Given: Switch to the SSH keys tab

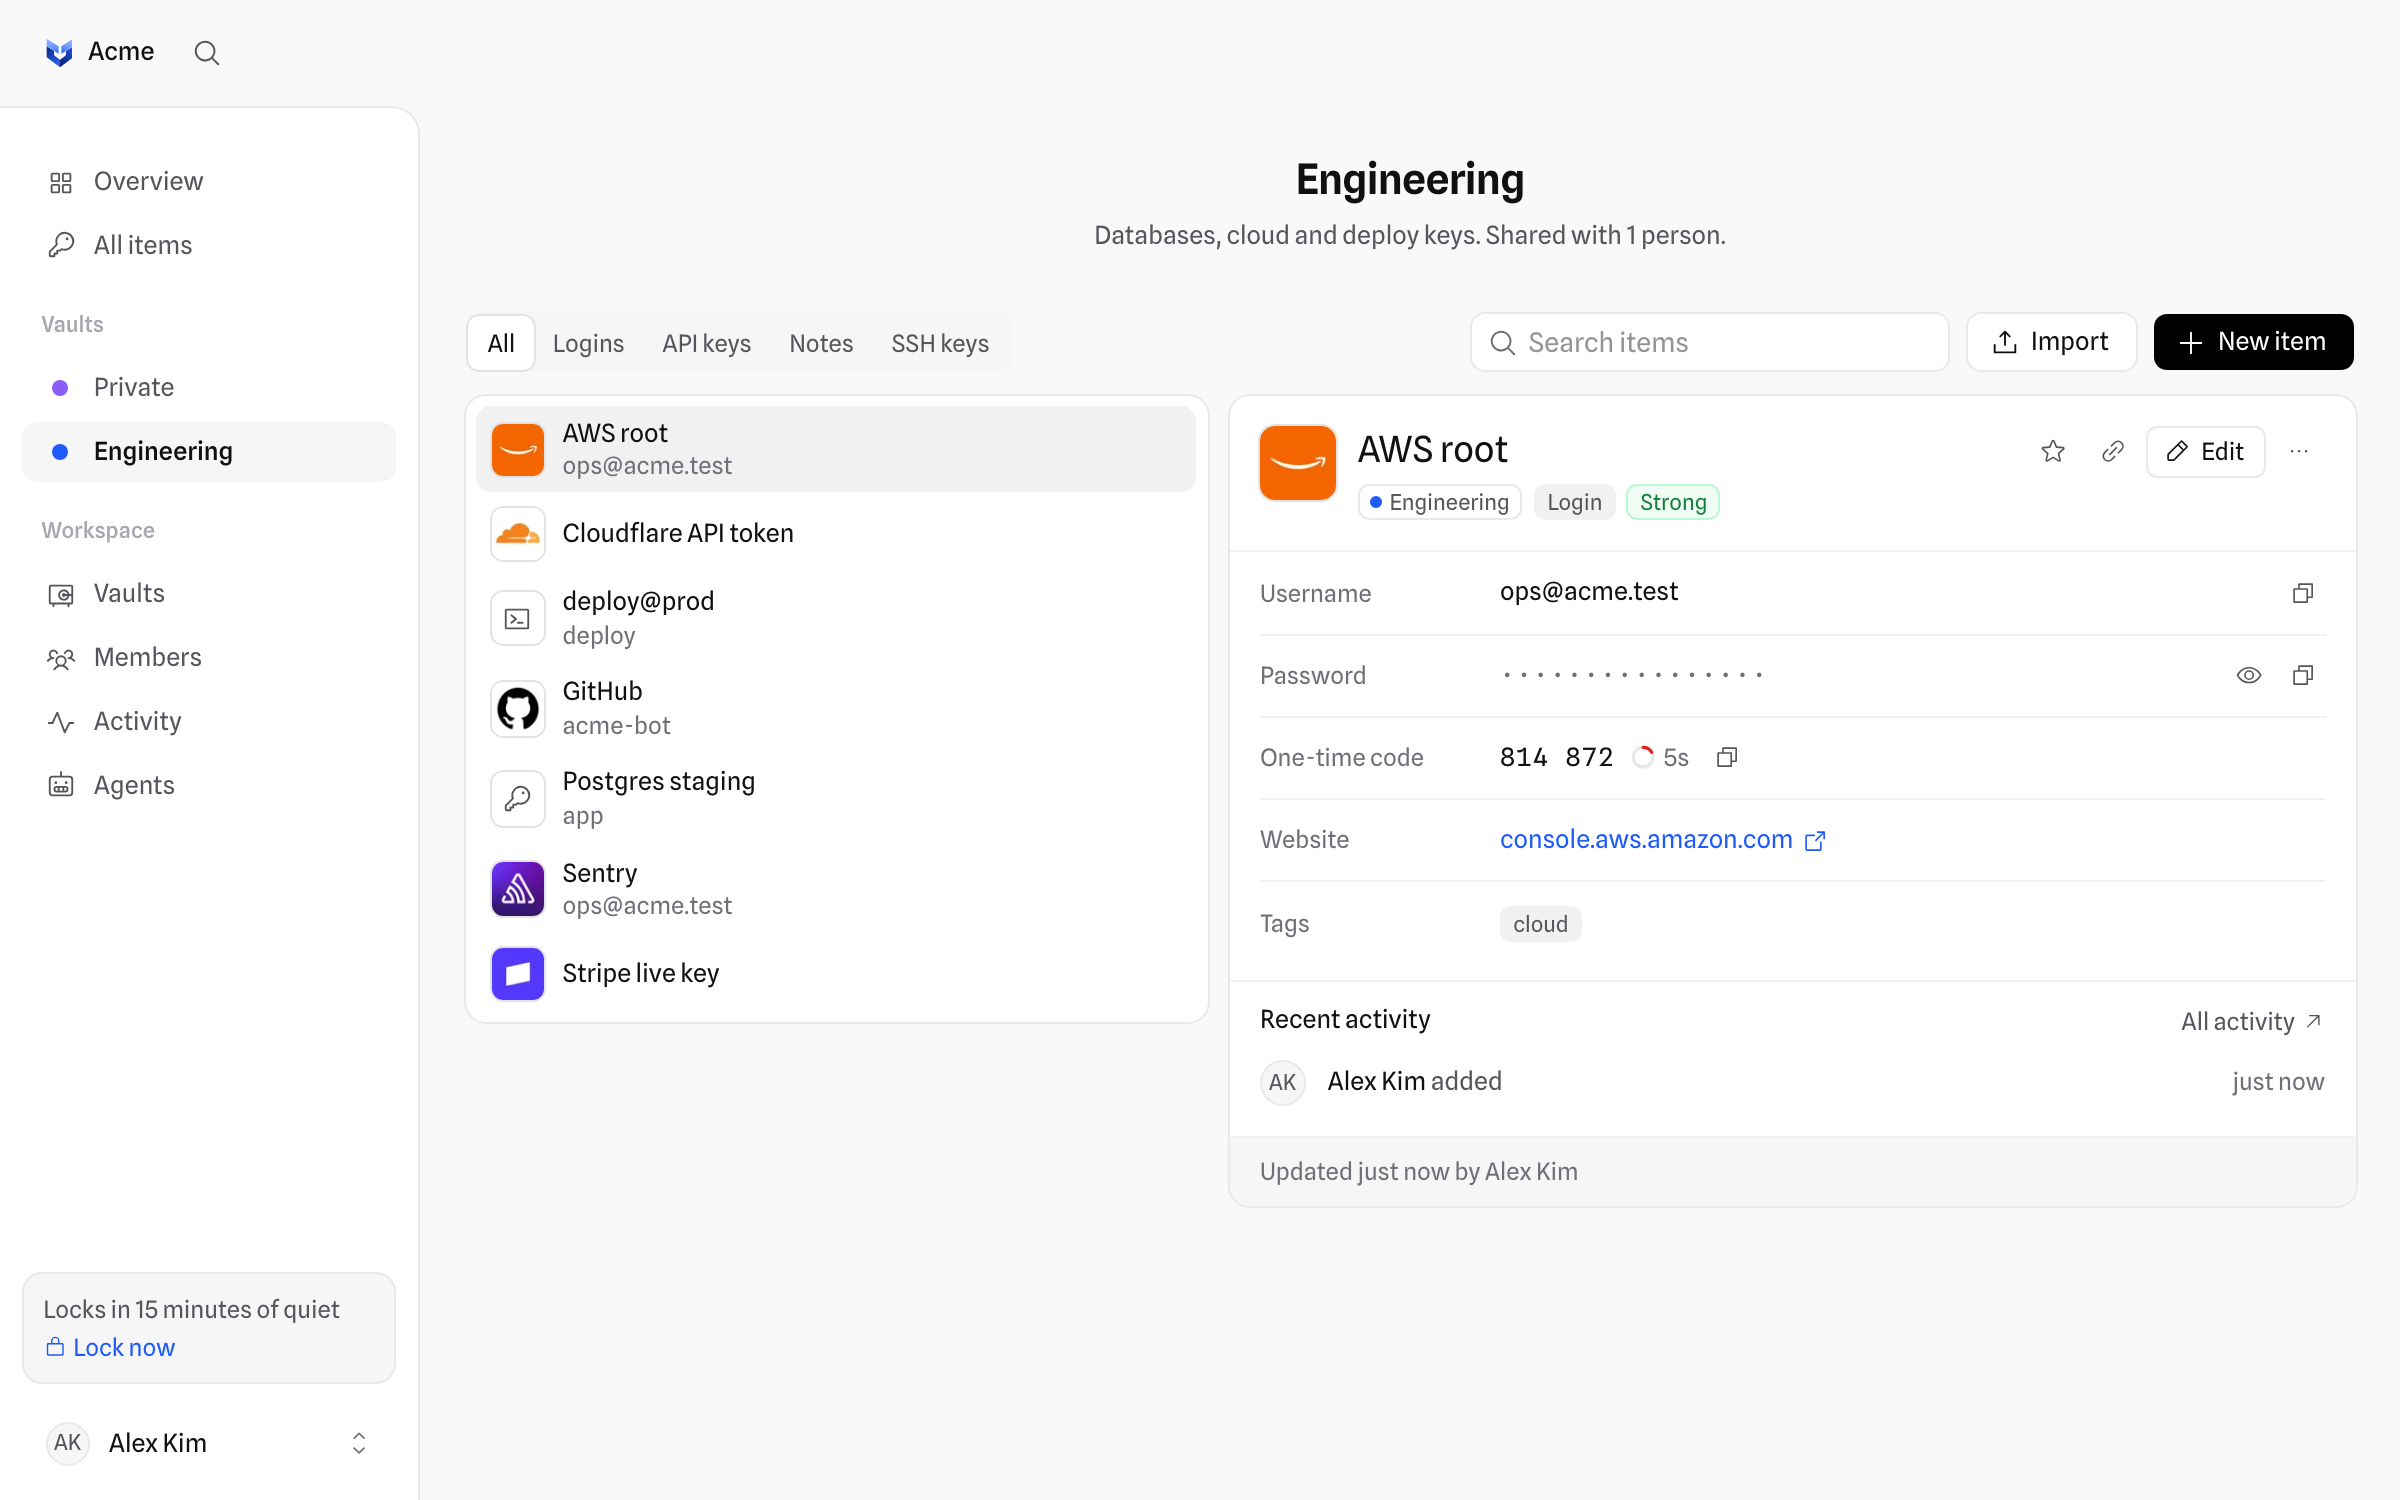Looking at the screenshot, I should 940,343.
